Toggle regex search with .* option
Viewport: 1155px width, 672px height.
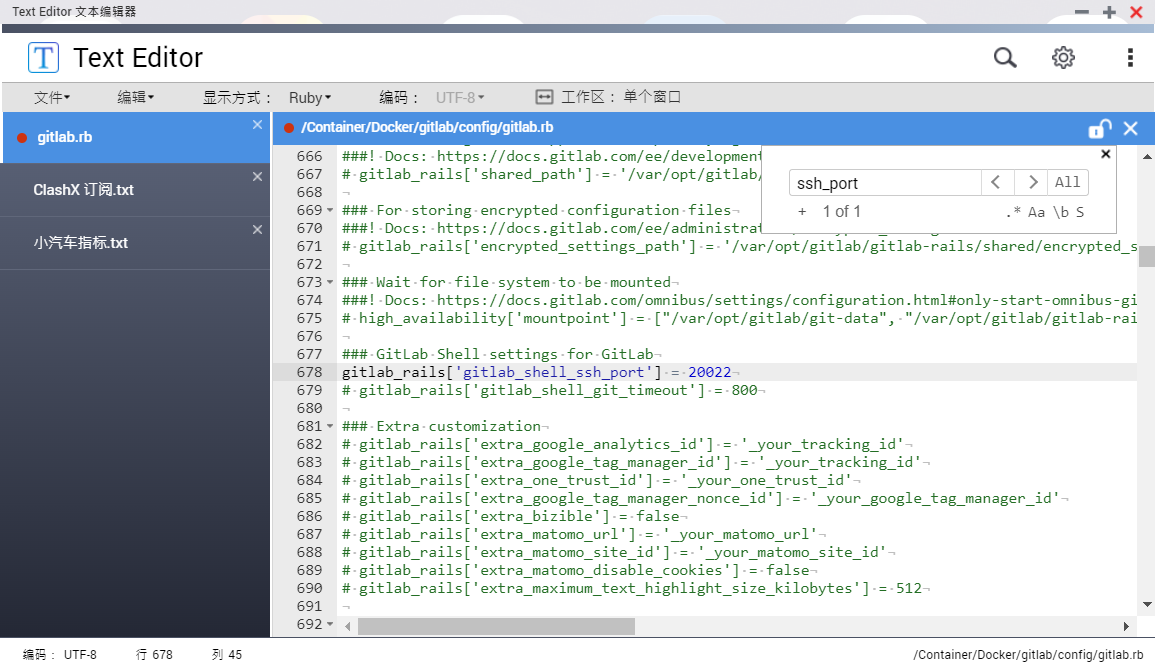point(1012,211)
